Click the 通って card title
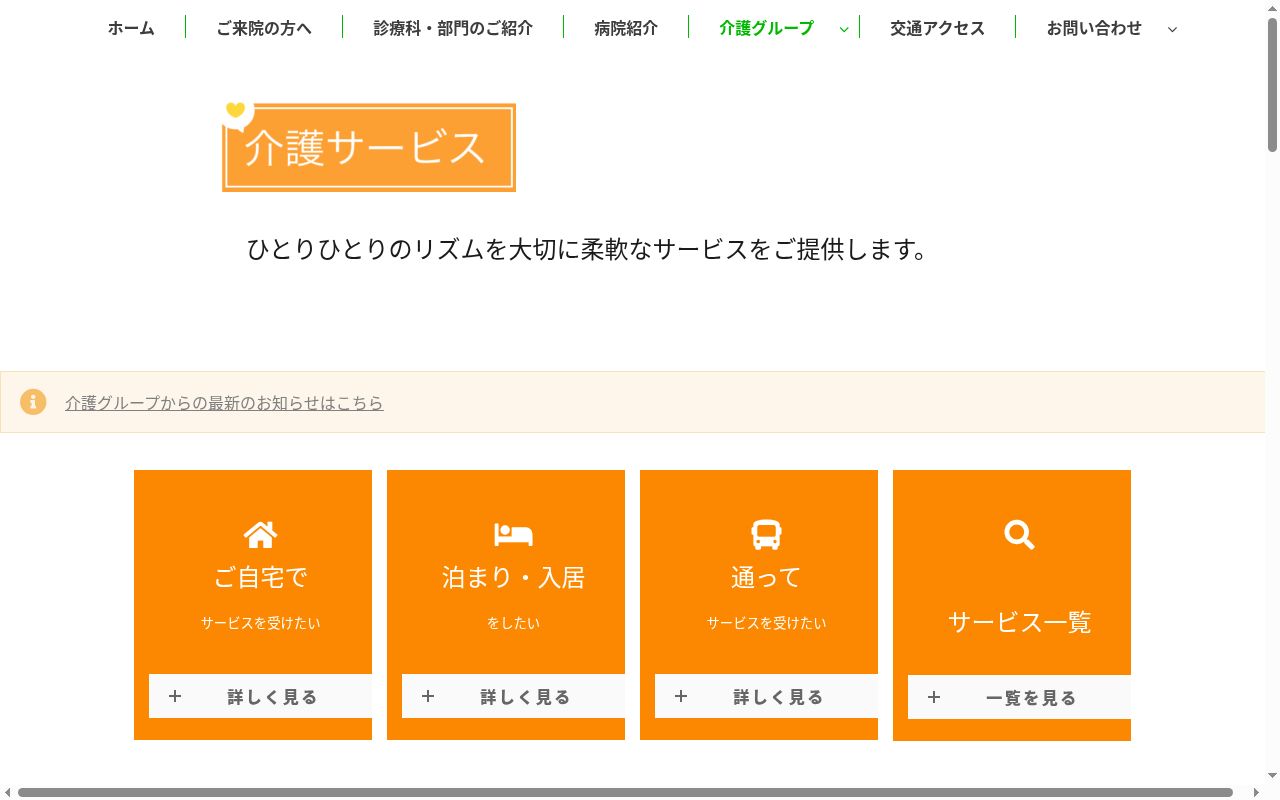This screenshot has height=800, width=1280. pyautogui.click(x=766, y=577)
